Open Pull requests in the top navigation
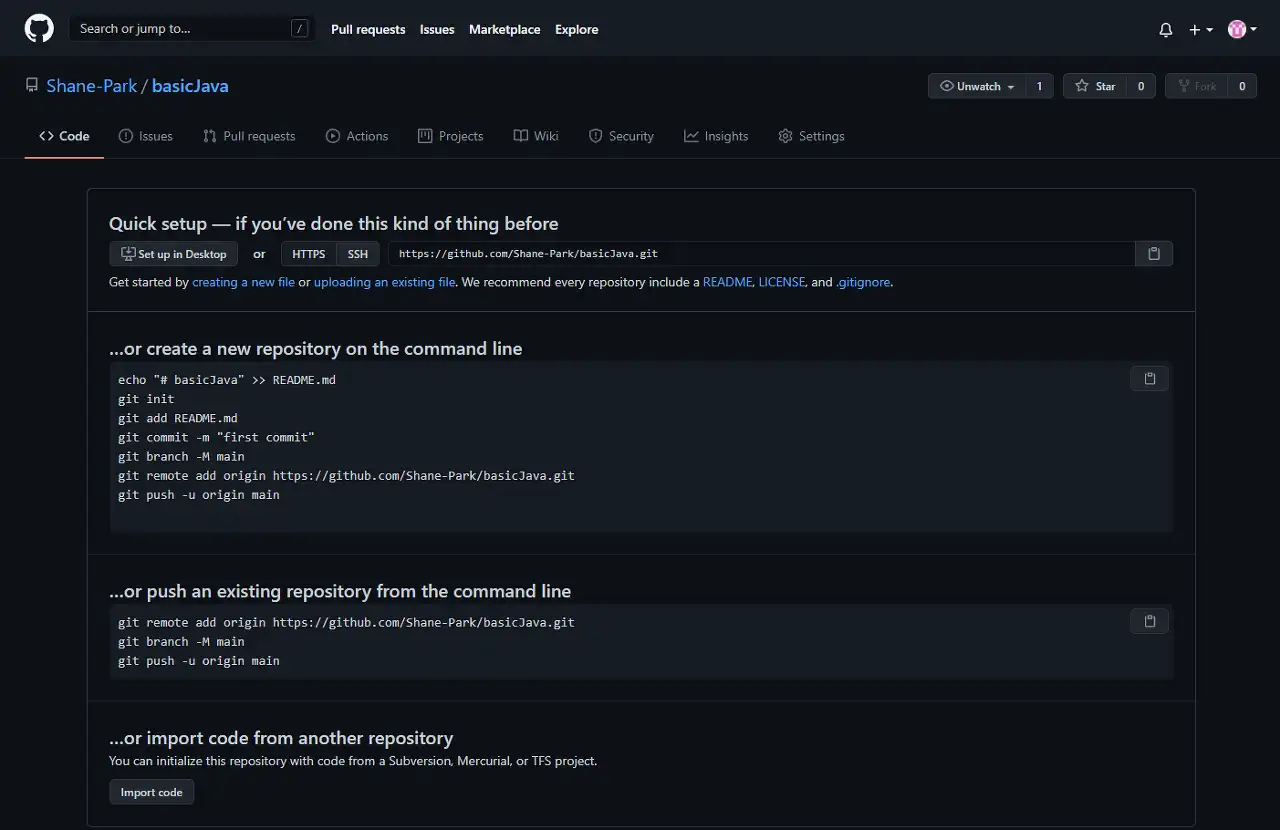The width and height of the screenshot is (1280, 830). (368, 30)
